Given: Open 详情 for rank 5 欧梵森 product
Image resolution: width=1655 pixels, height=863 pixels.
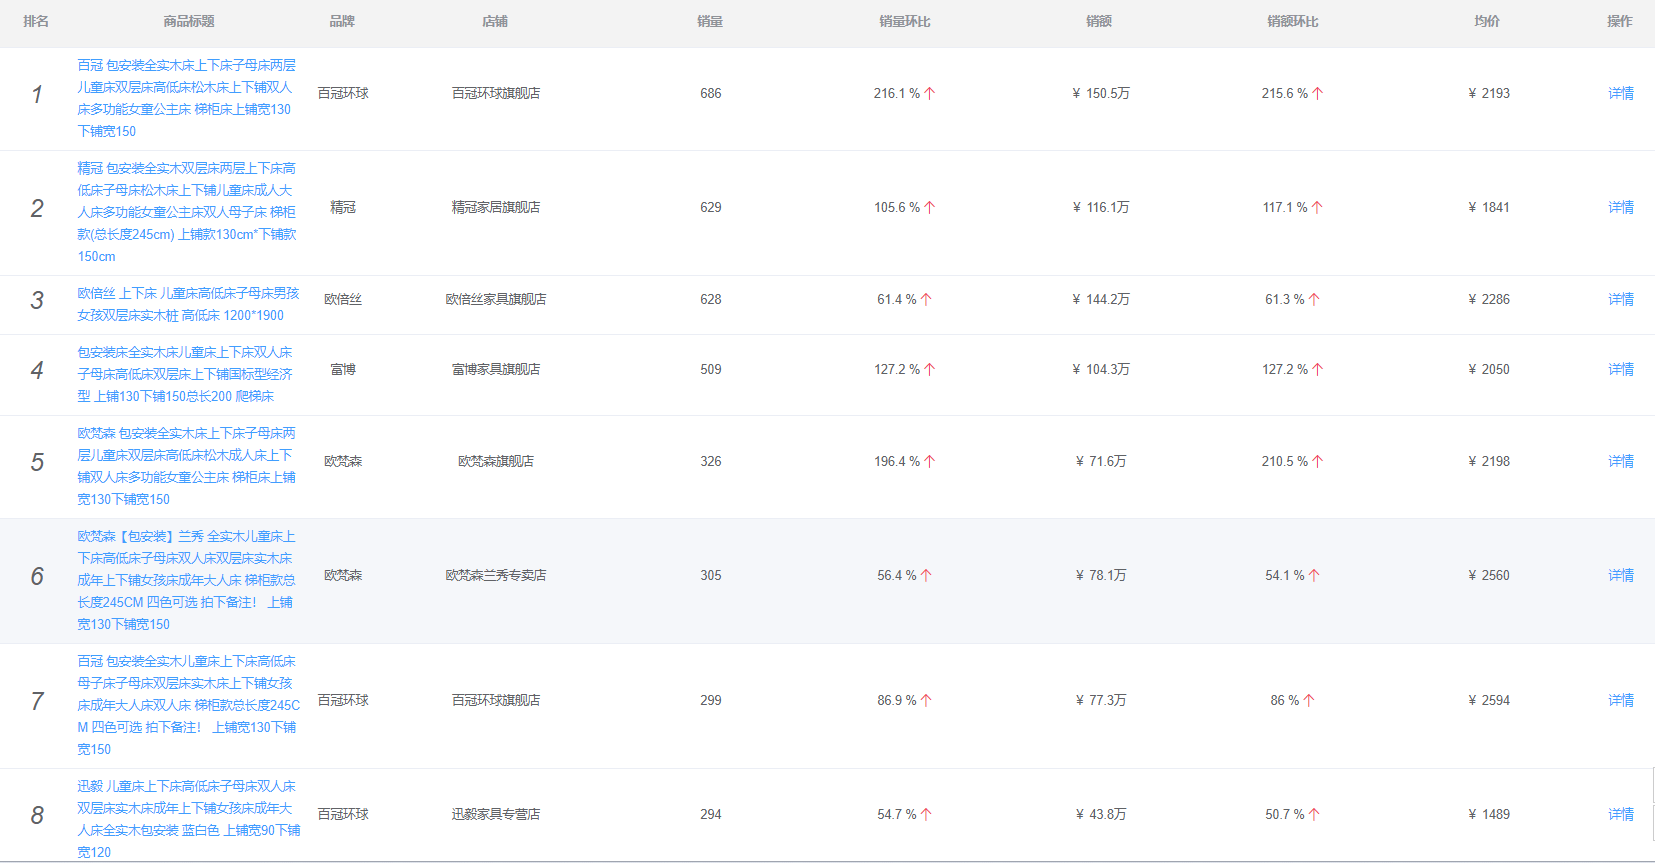Looking at the screenshot, I should [x=1621, y=461].
